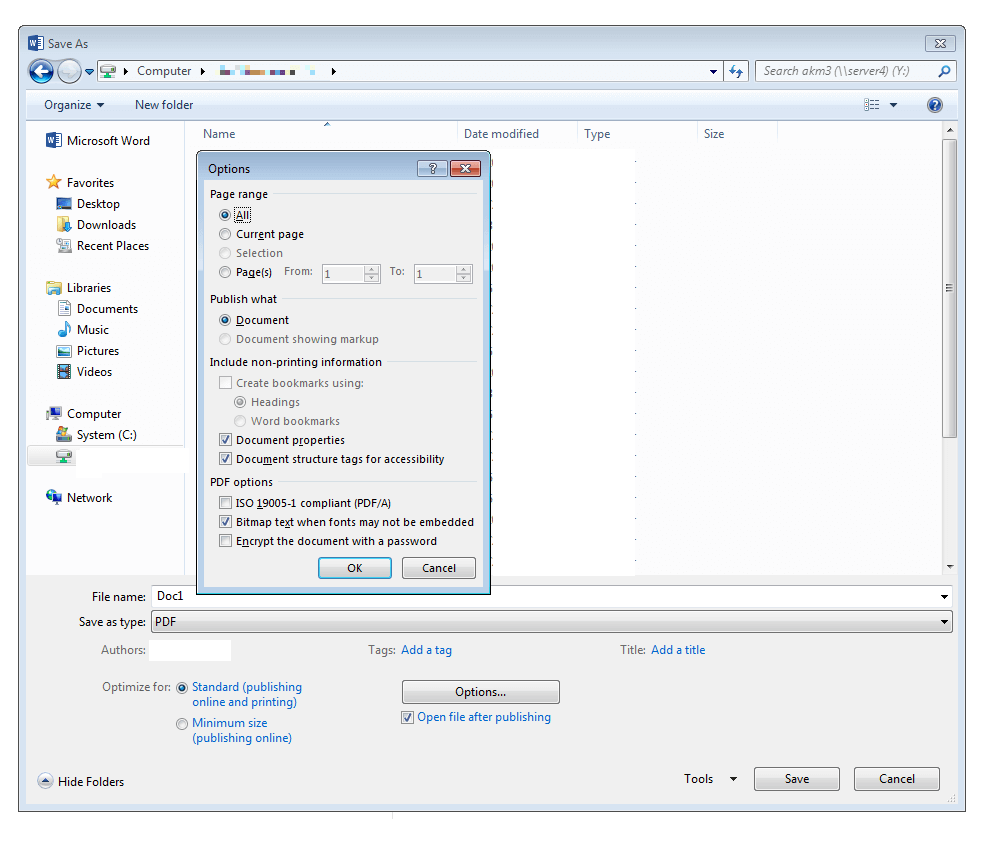The image size is (1000, 846).
Task: Click the Desktop icon in Favorites
Action: point(64,203)
